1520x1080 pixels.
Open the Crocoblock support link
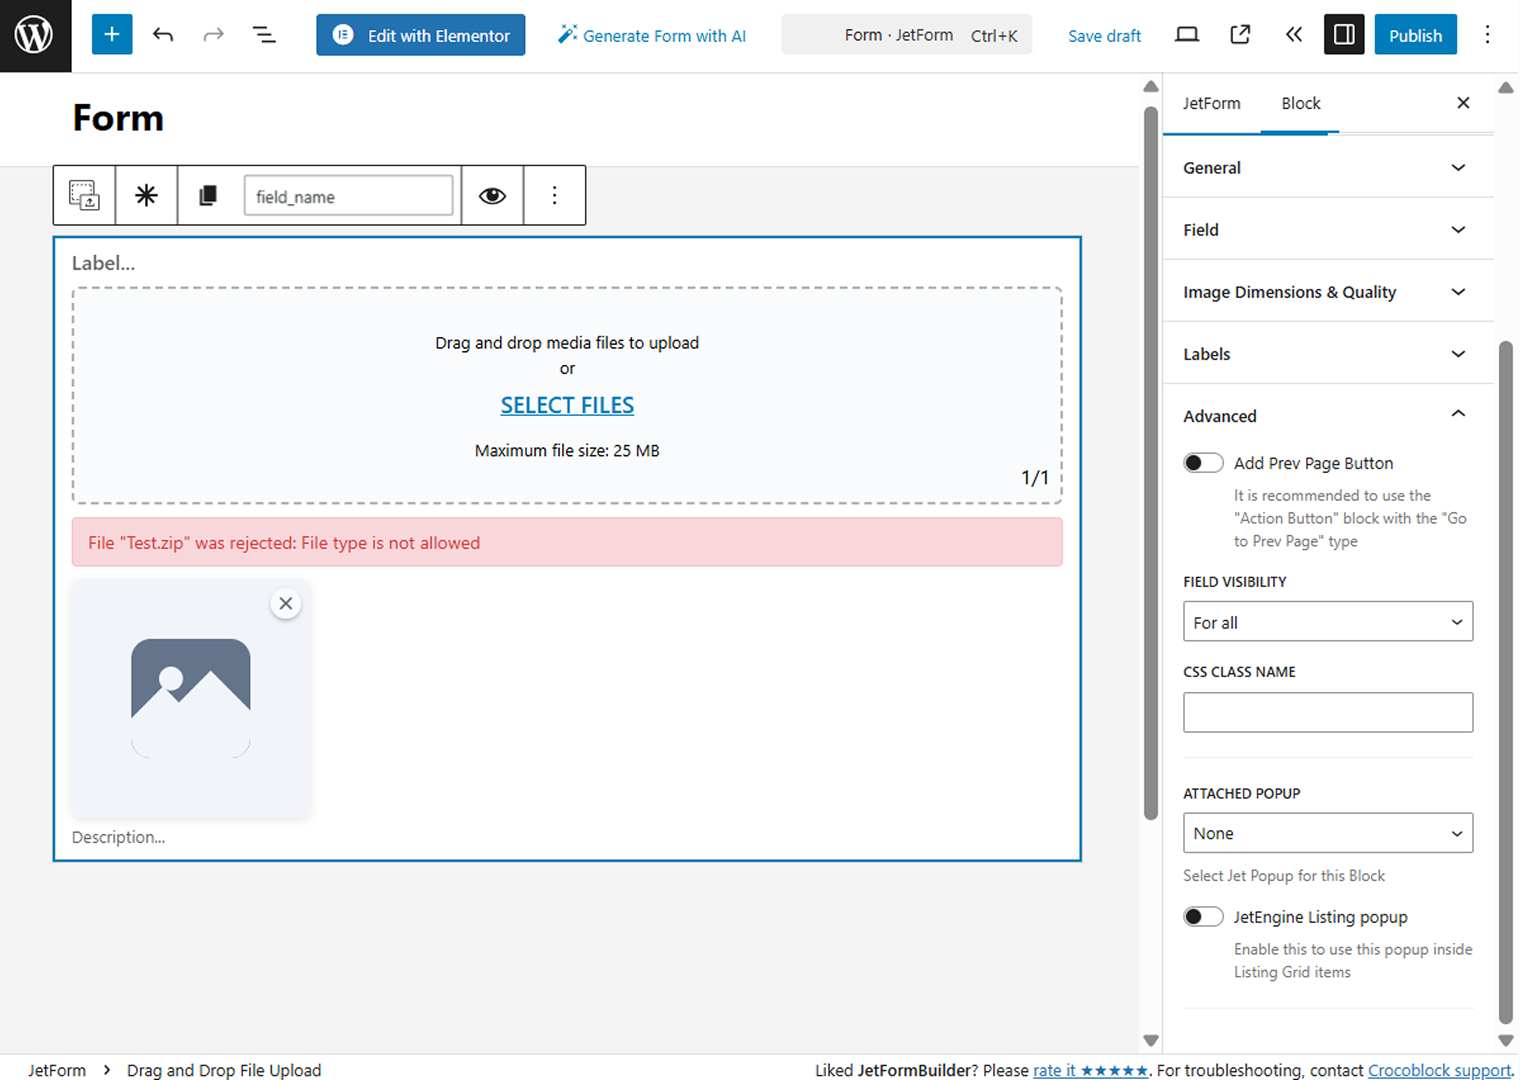(1439, 1070)
